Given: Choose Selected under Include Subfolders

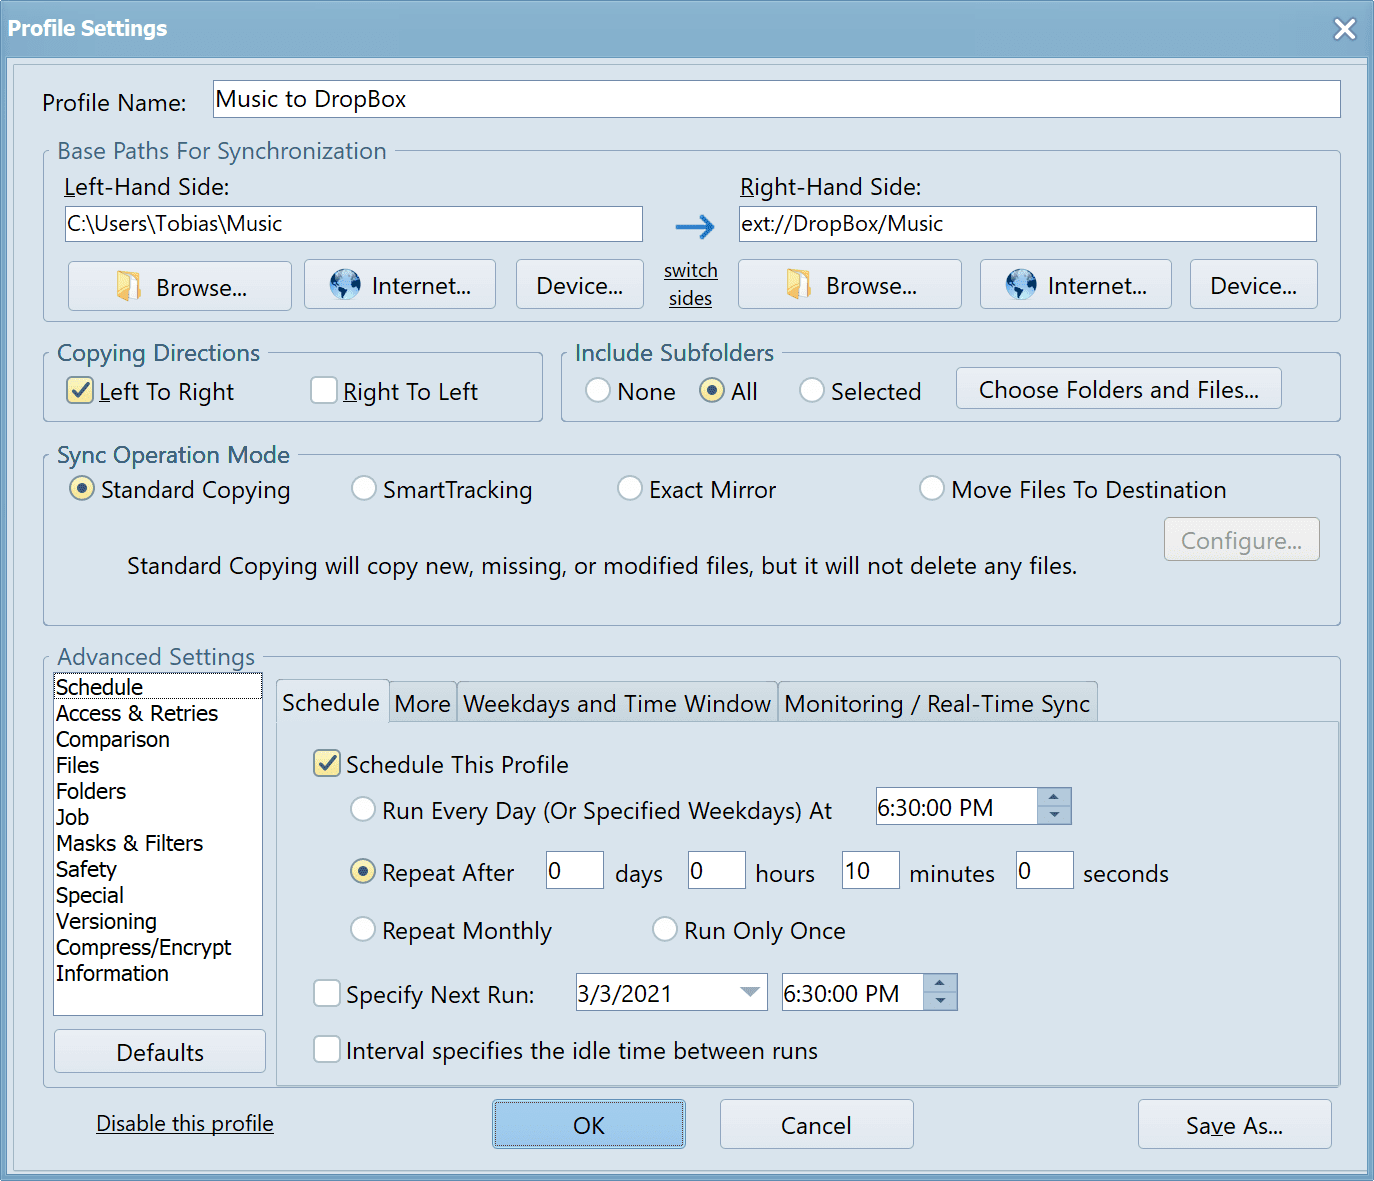Looking at the screenshot, I should pyautogui.click(x=811, y=391).
